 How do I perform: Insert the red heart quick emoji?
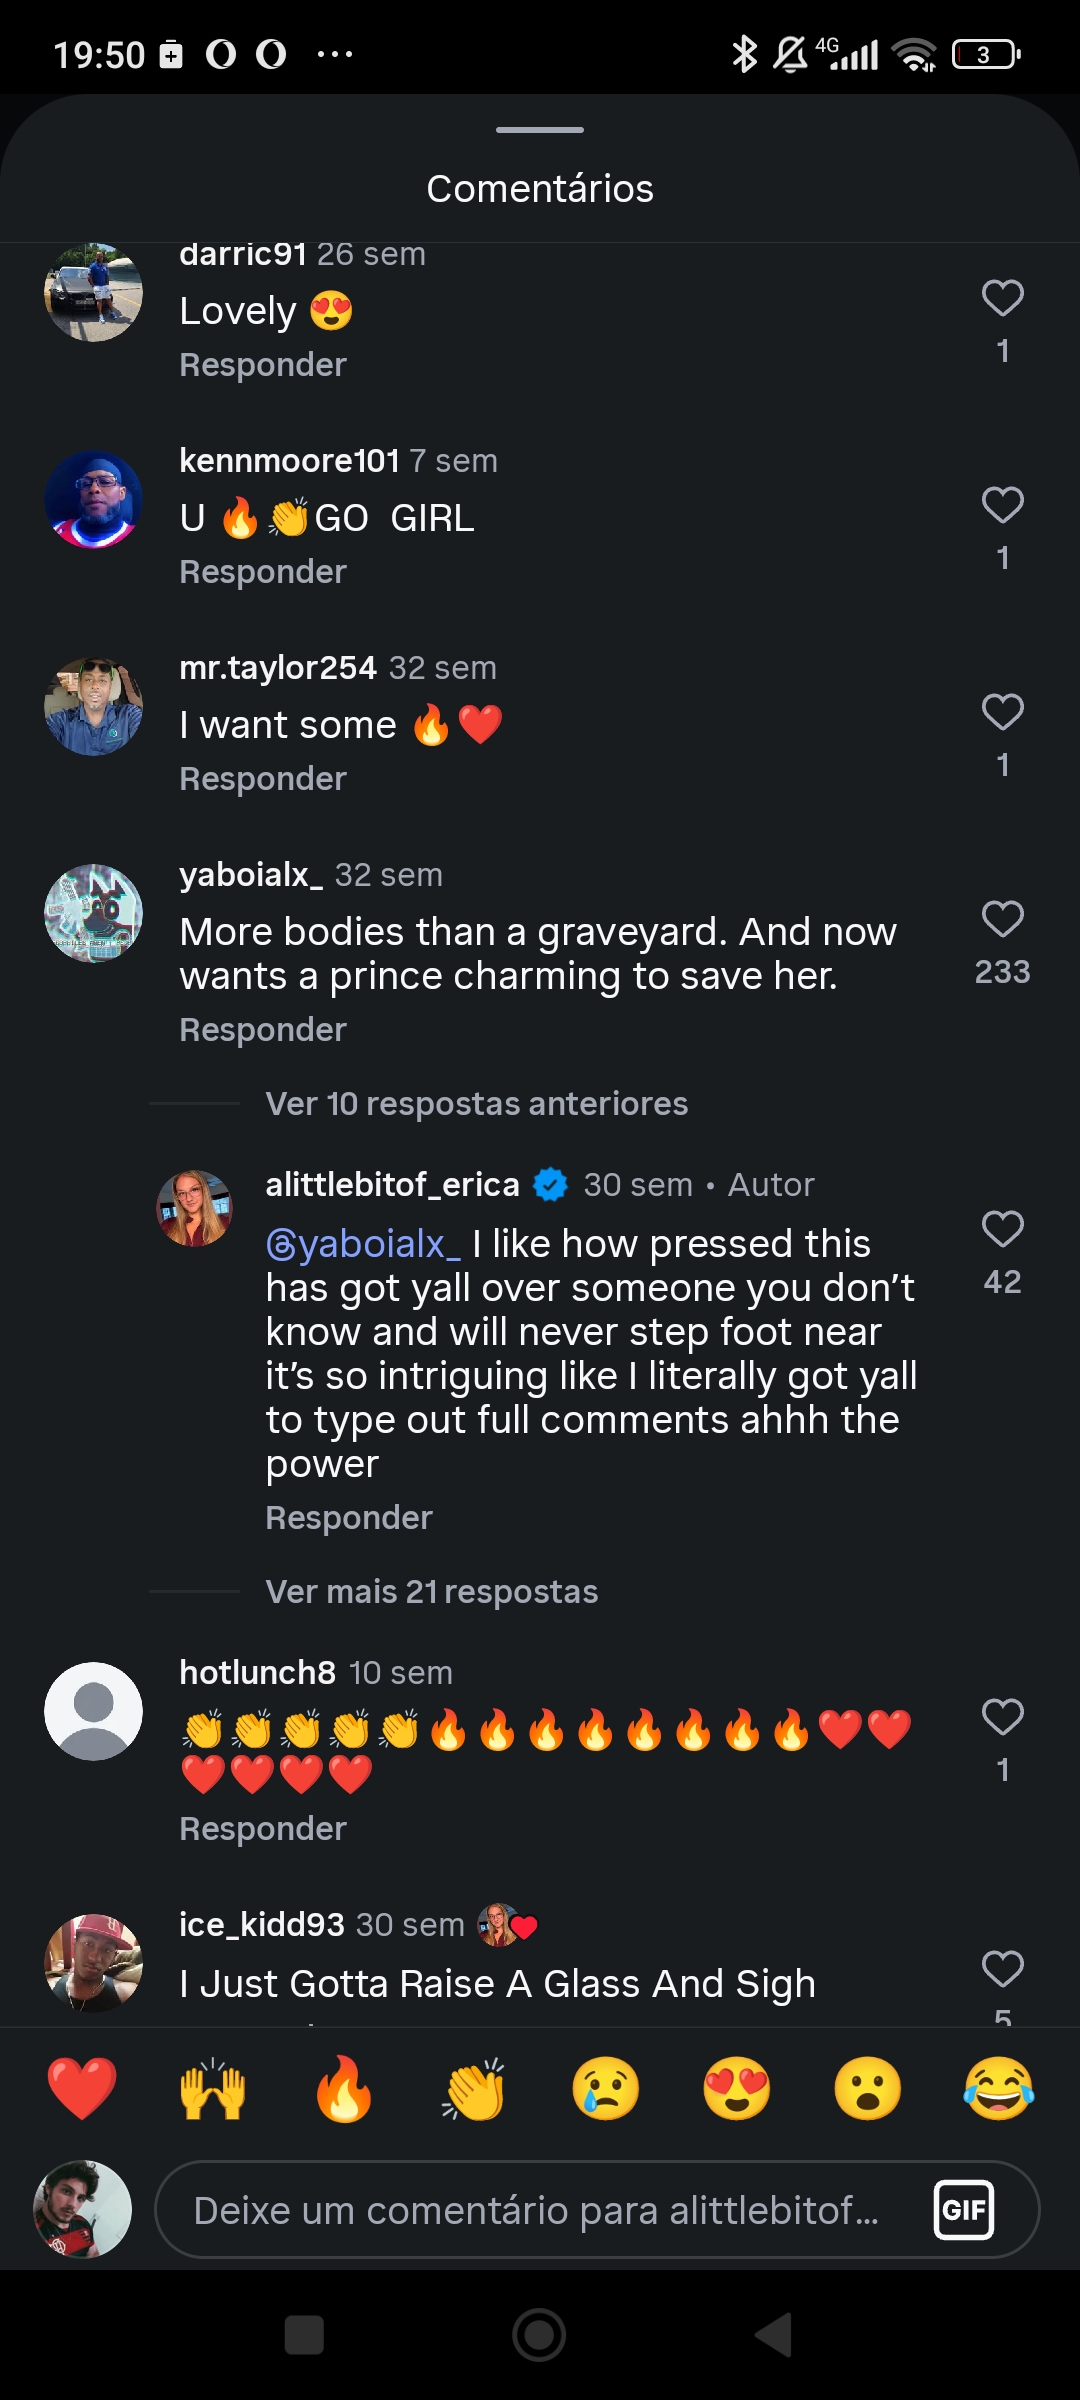pos(82,2089)
